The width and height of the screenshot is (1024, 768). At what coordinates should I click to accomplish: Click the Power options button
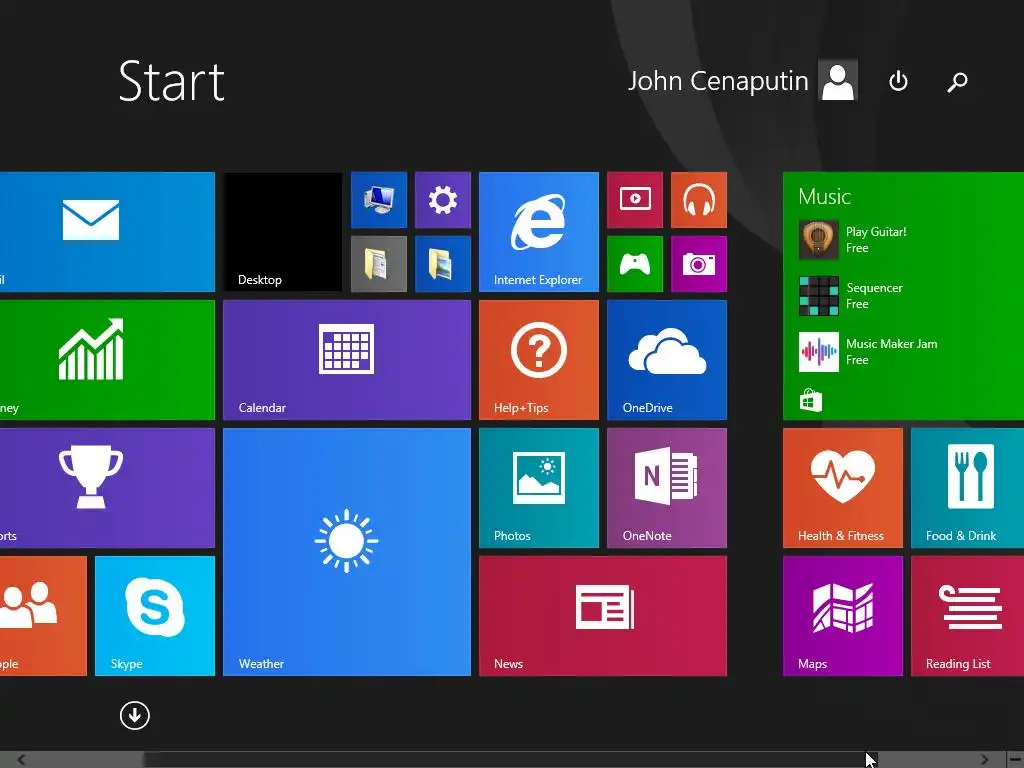(899, 81)
